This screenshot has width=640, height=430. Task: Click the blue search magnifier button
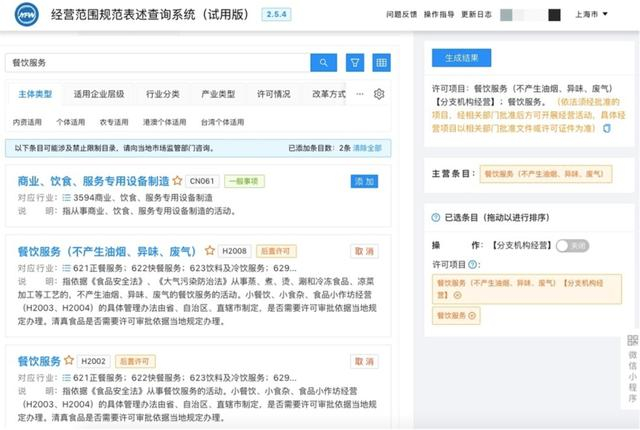(323, 63)
